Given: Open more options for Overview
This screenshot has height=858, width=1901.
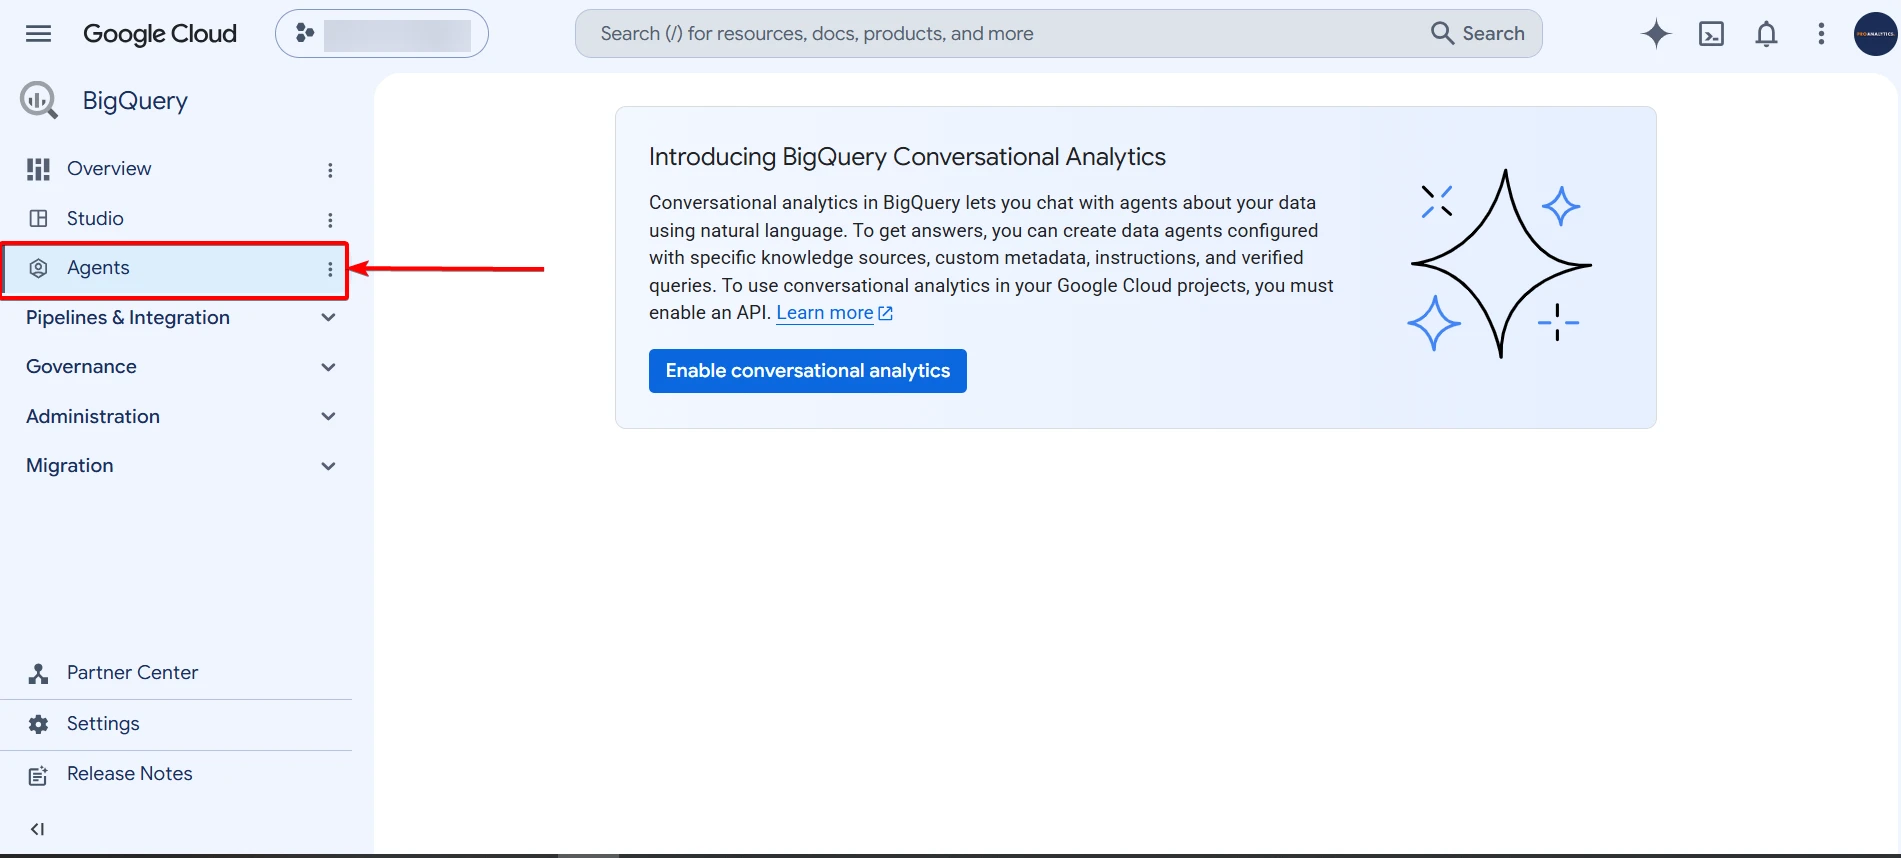Looking at the screenshot, I should [x=330, y=170].
